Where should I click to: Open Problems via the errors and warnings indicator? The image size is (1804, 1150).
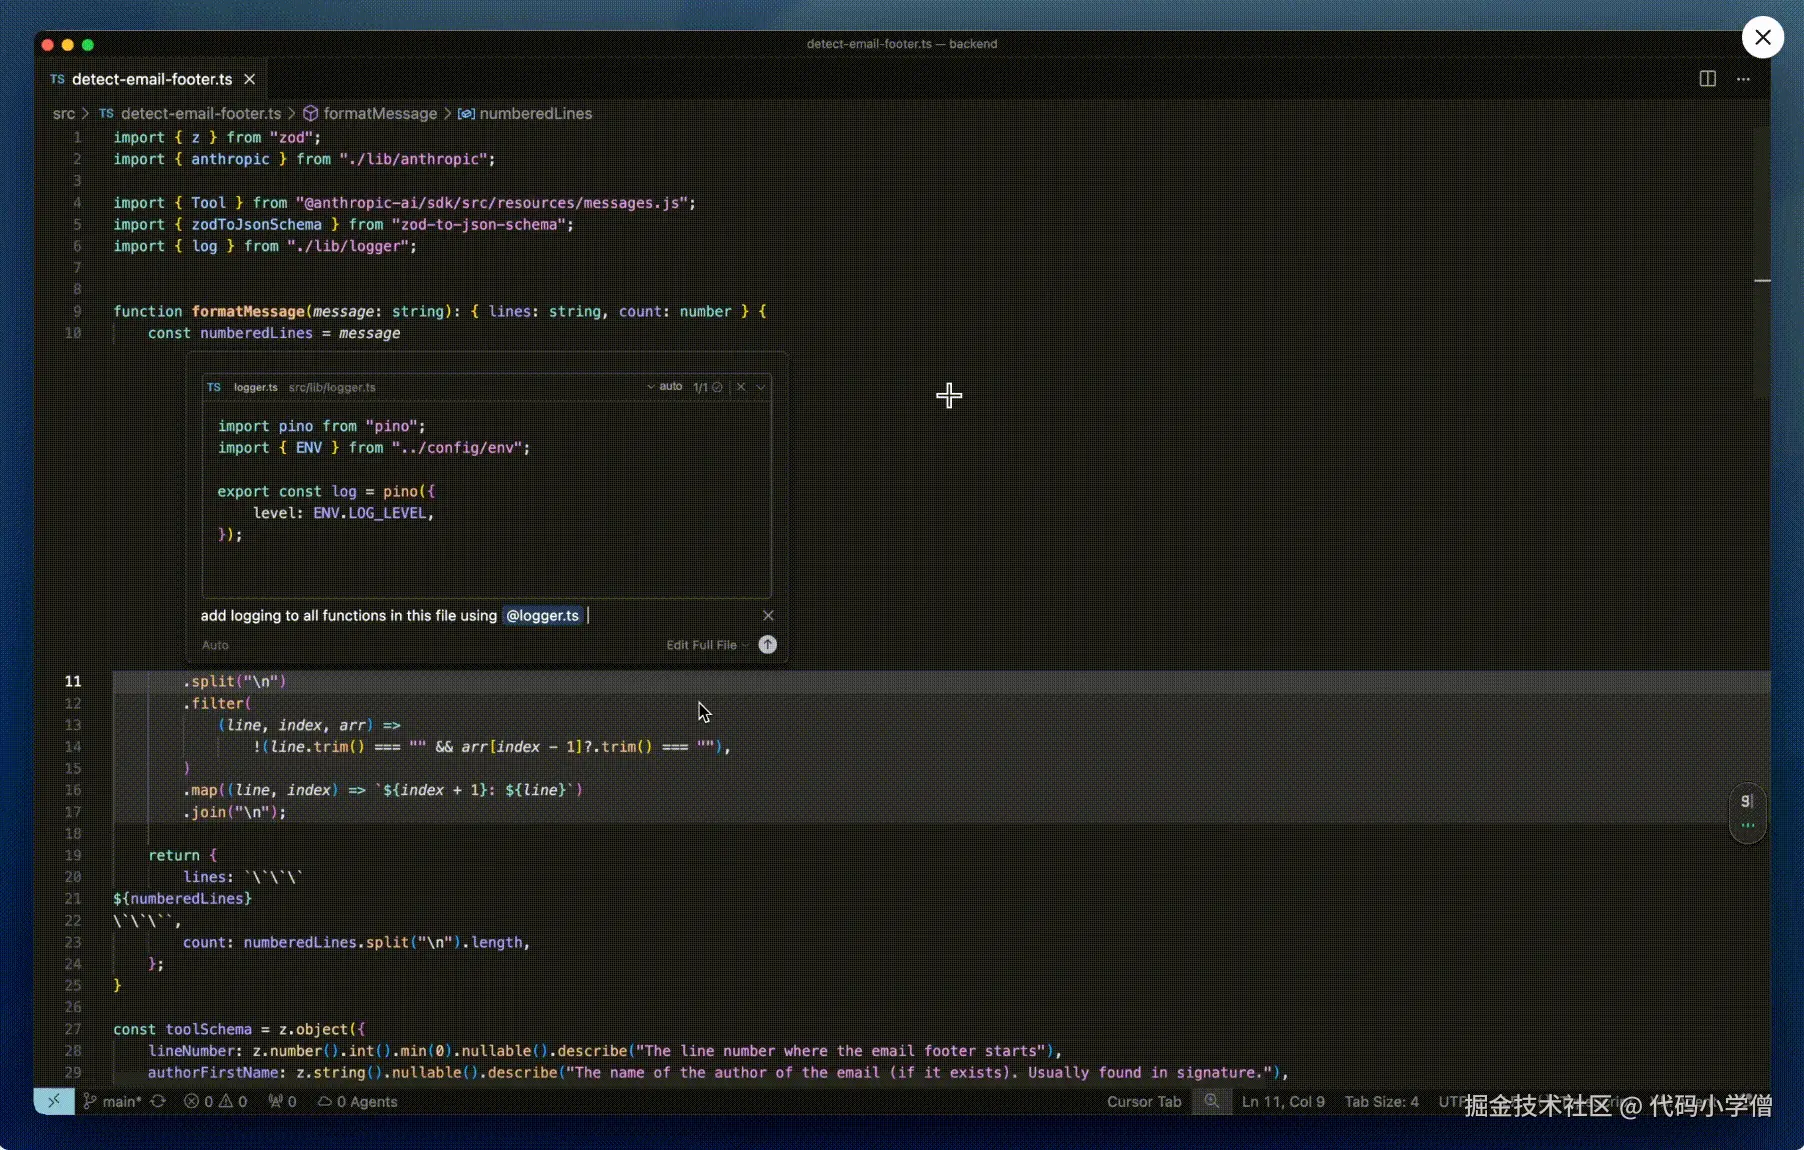(216, 1102)
